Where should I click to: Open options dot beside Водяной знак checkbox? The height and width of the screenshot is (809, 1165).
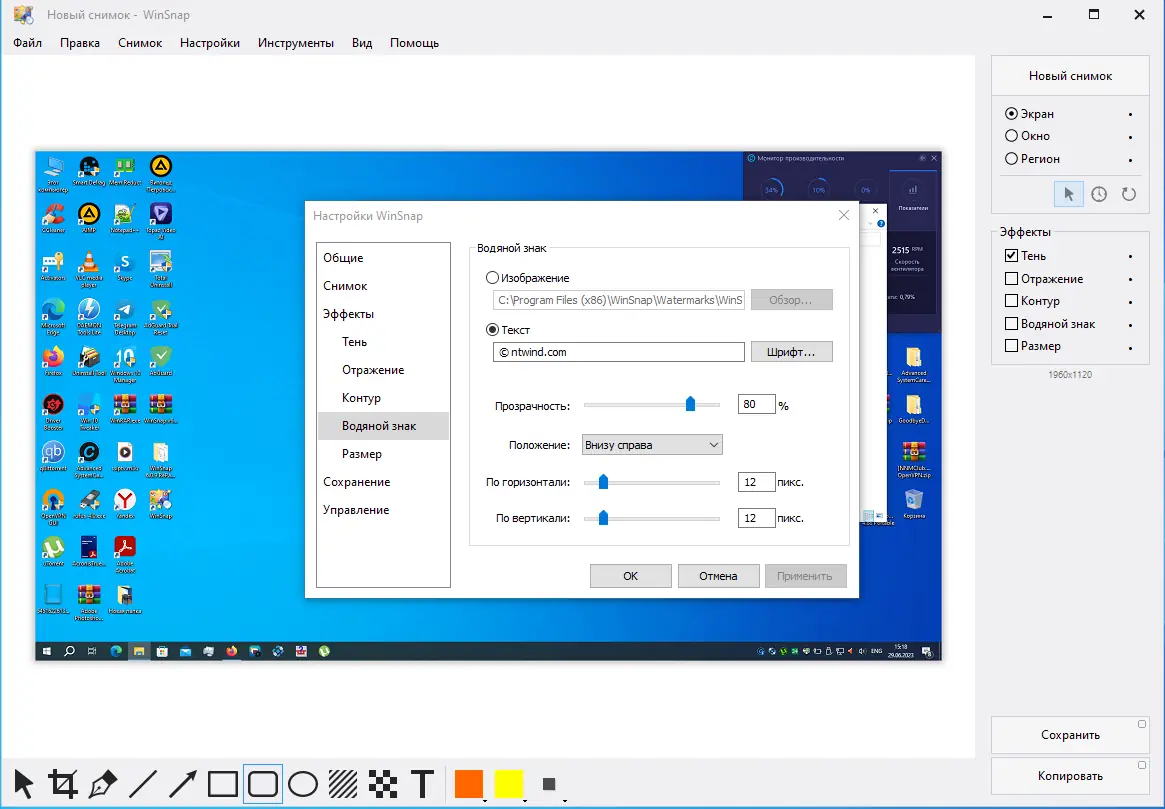tap(1131, 325)
